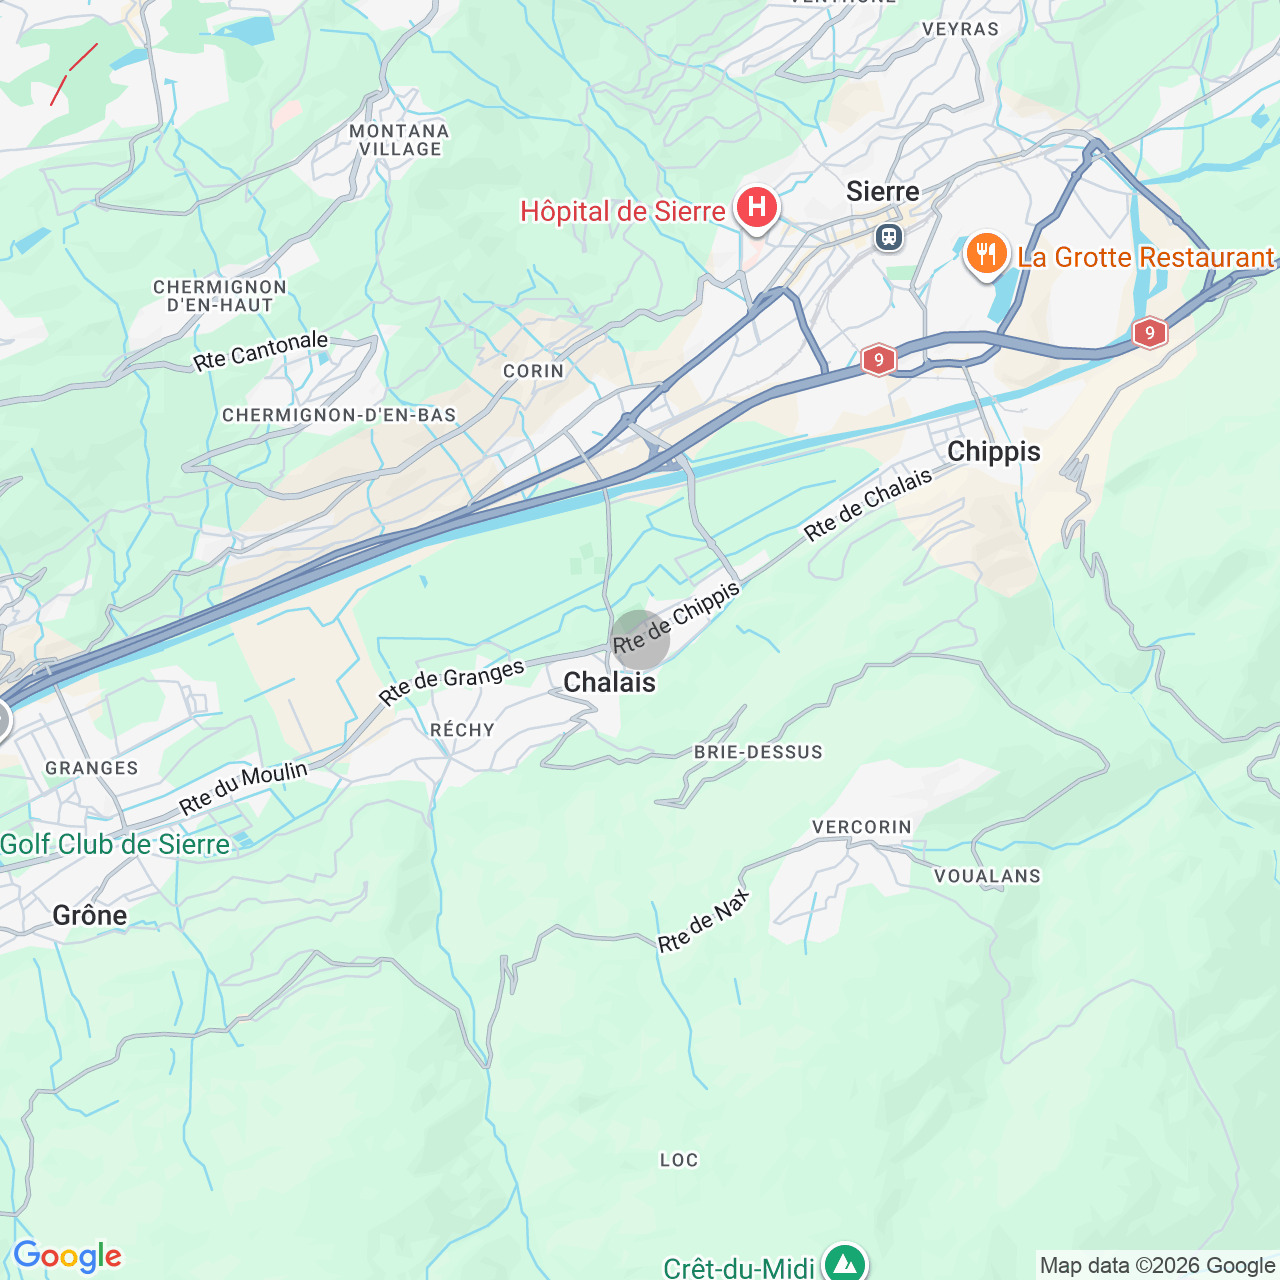Click the Sierre city name
1280x1280 pixels.
(883, 191)
